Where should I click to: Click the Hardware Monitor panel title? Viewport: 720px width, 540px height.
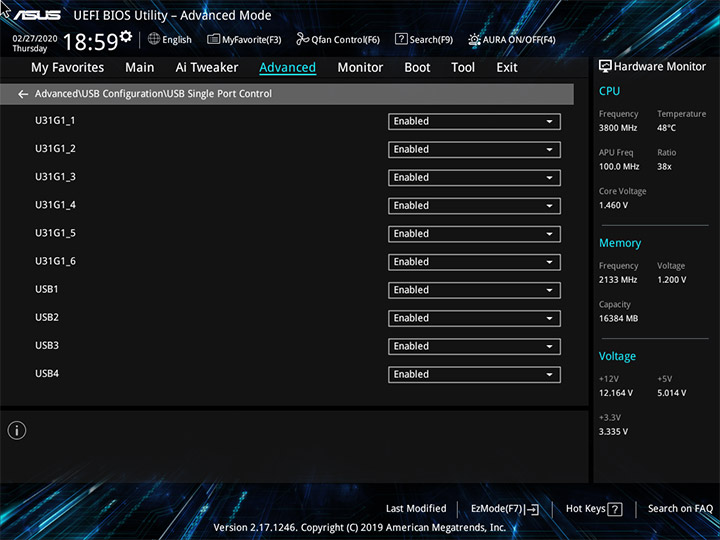coord(660,67)
